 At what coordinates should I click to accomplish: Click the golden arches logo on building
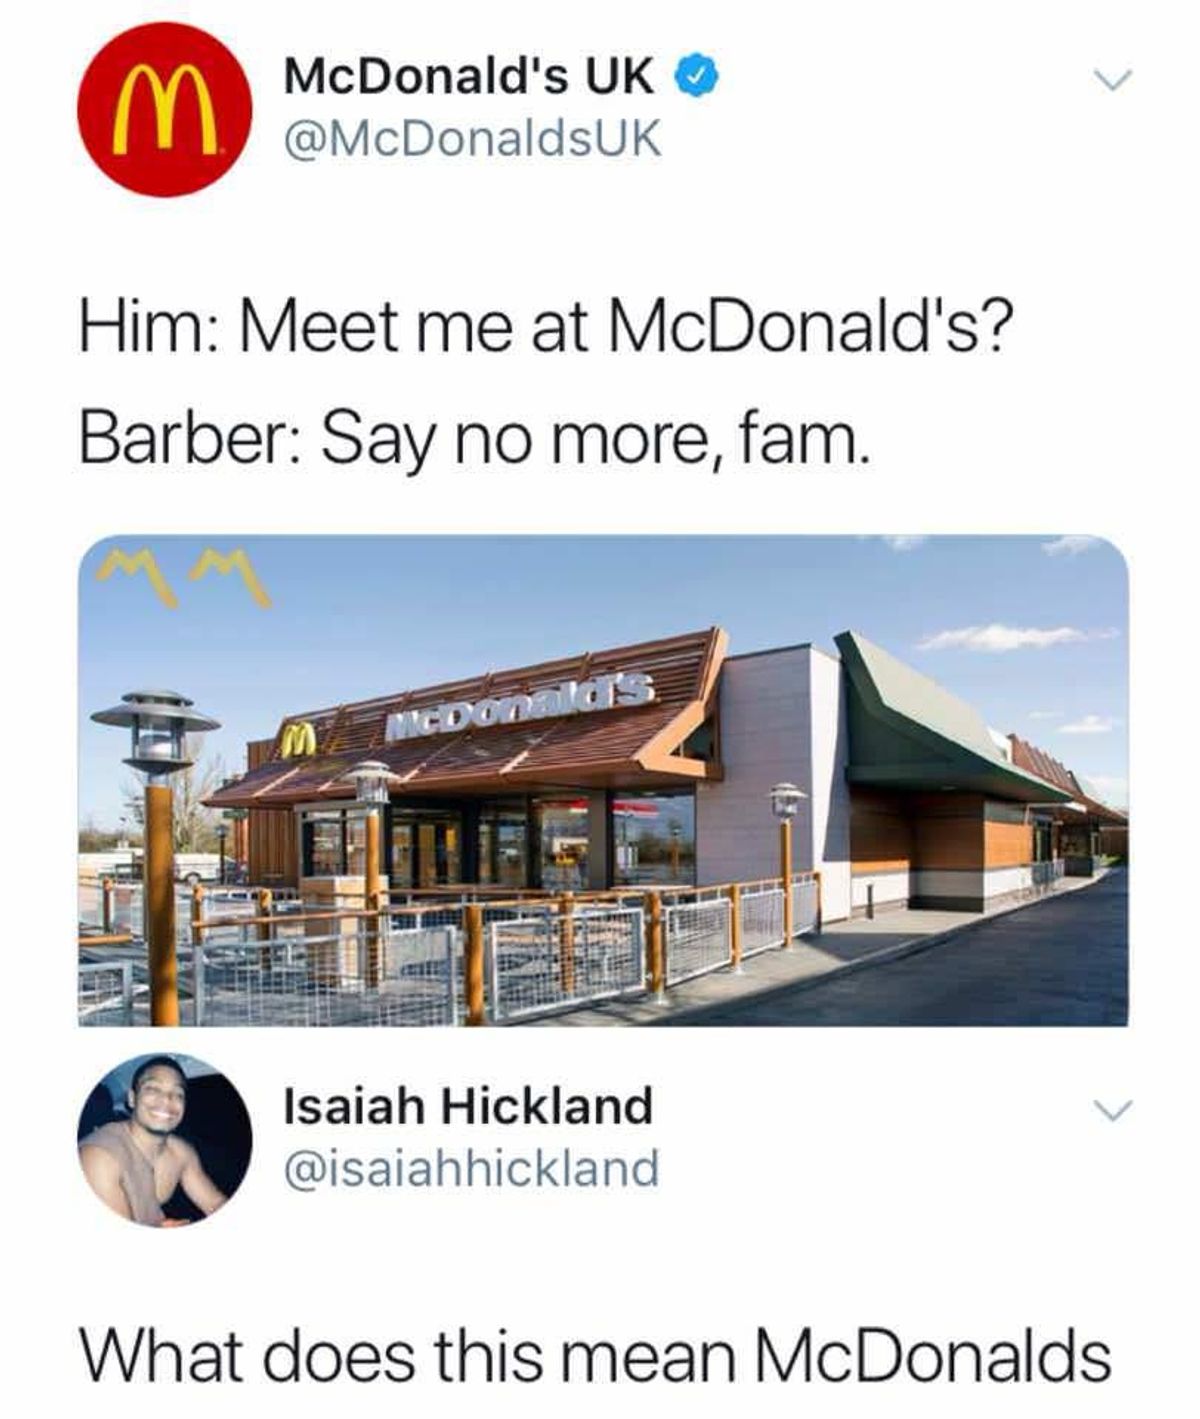click(x=295, y=741)
